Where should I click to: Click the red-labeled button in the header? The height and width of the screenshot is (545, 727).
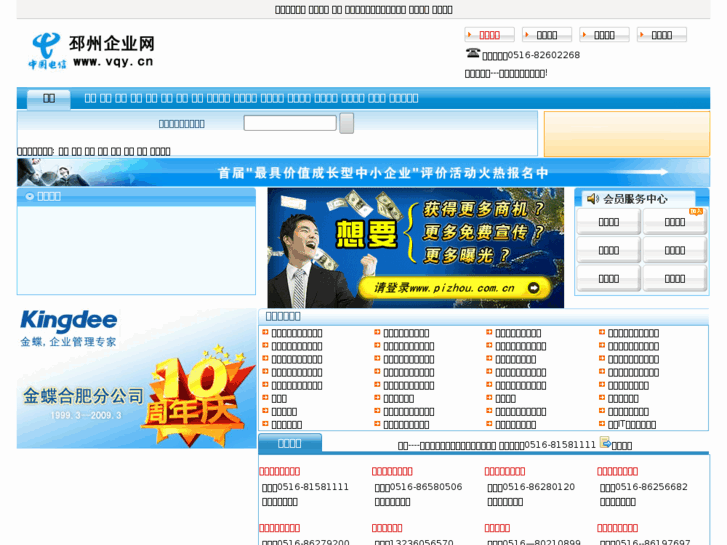coord(490,35)
